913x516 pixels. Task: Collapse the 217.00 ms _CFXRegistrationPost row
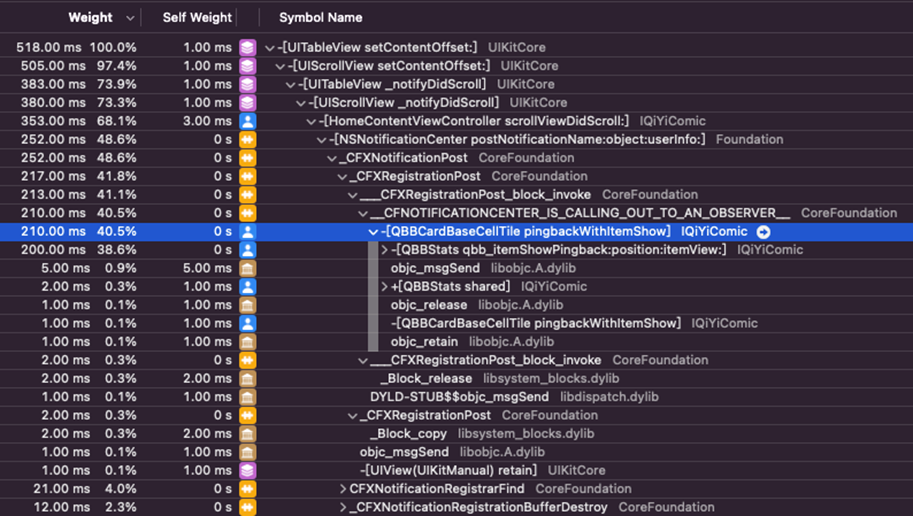click(342, 176)
